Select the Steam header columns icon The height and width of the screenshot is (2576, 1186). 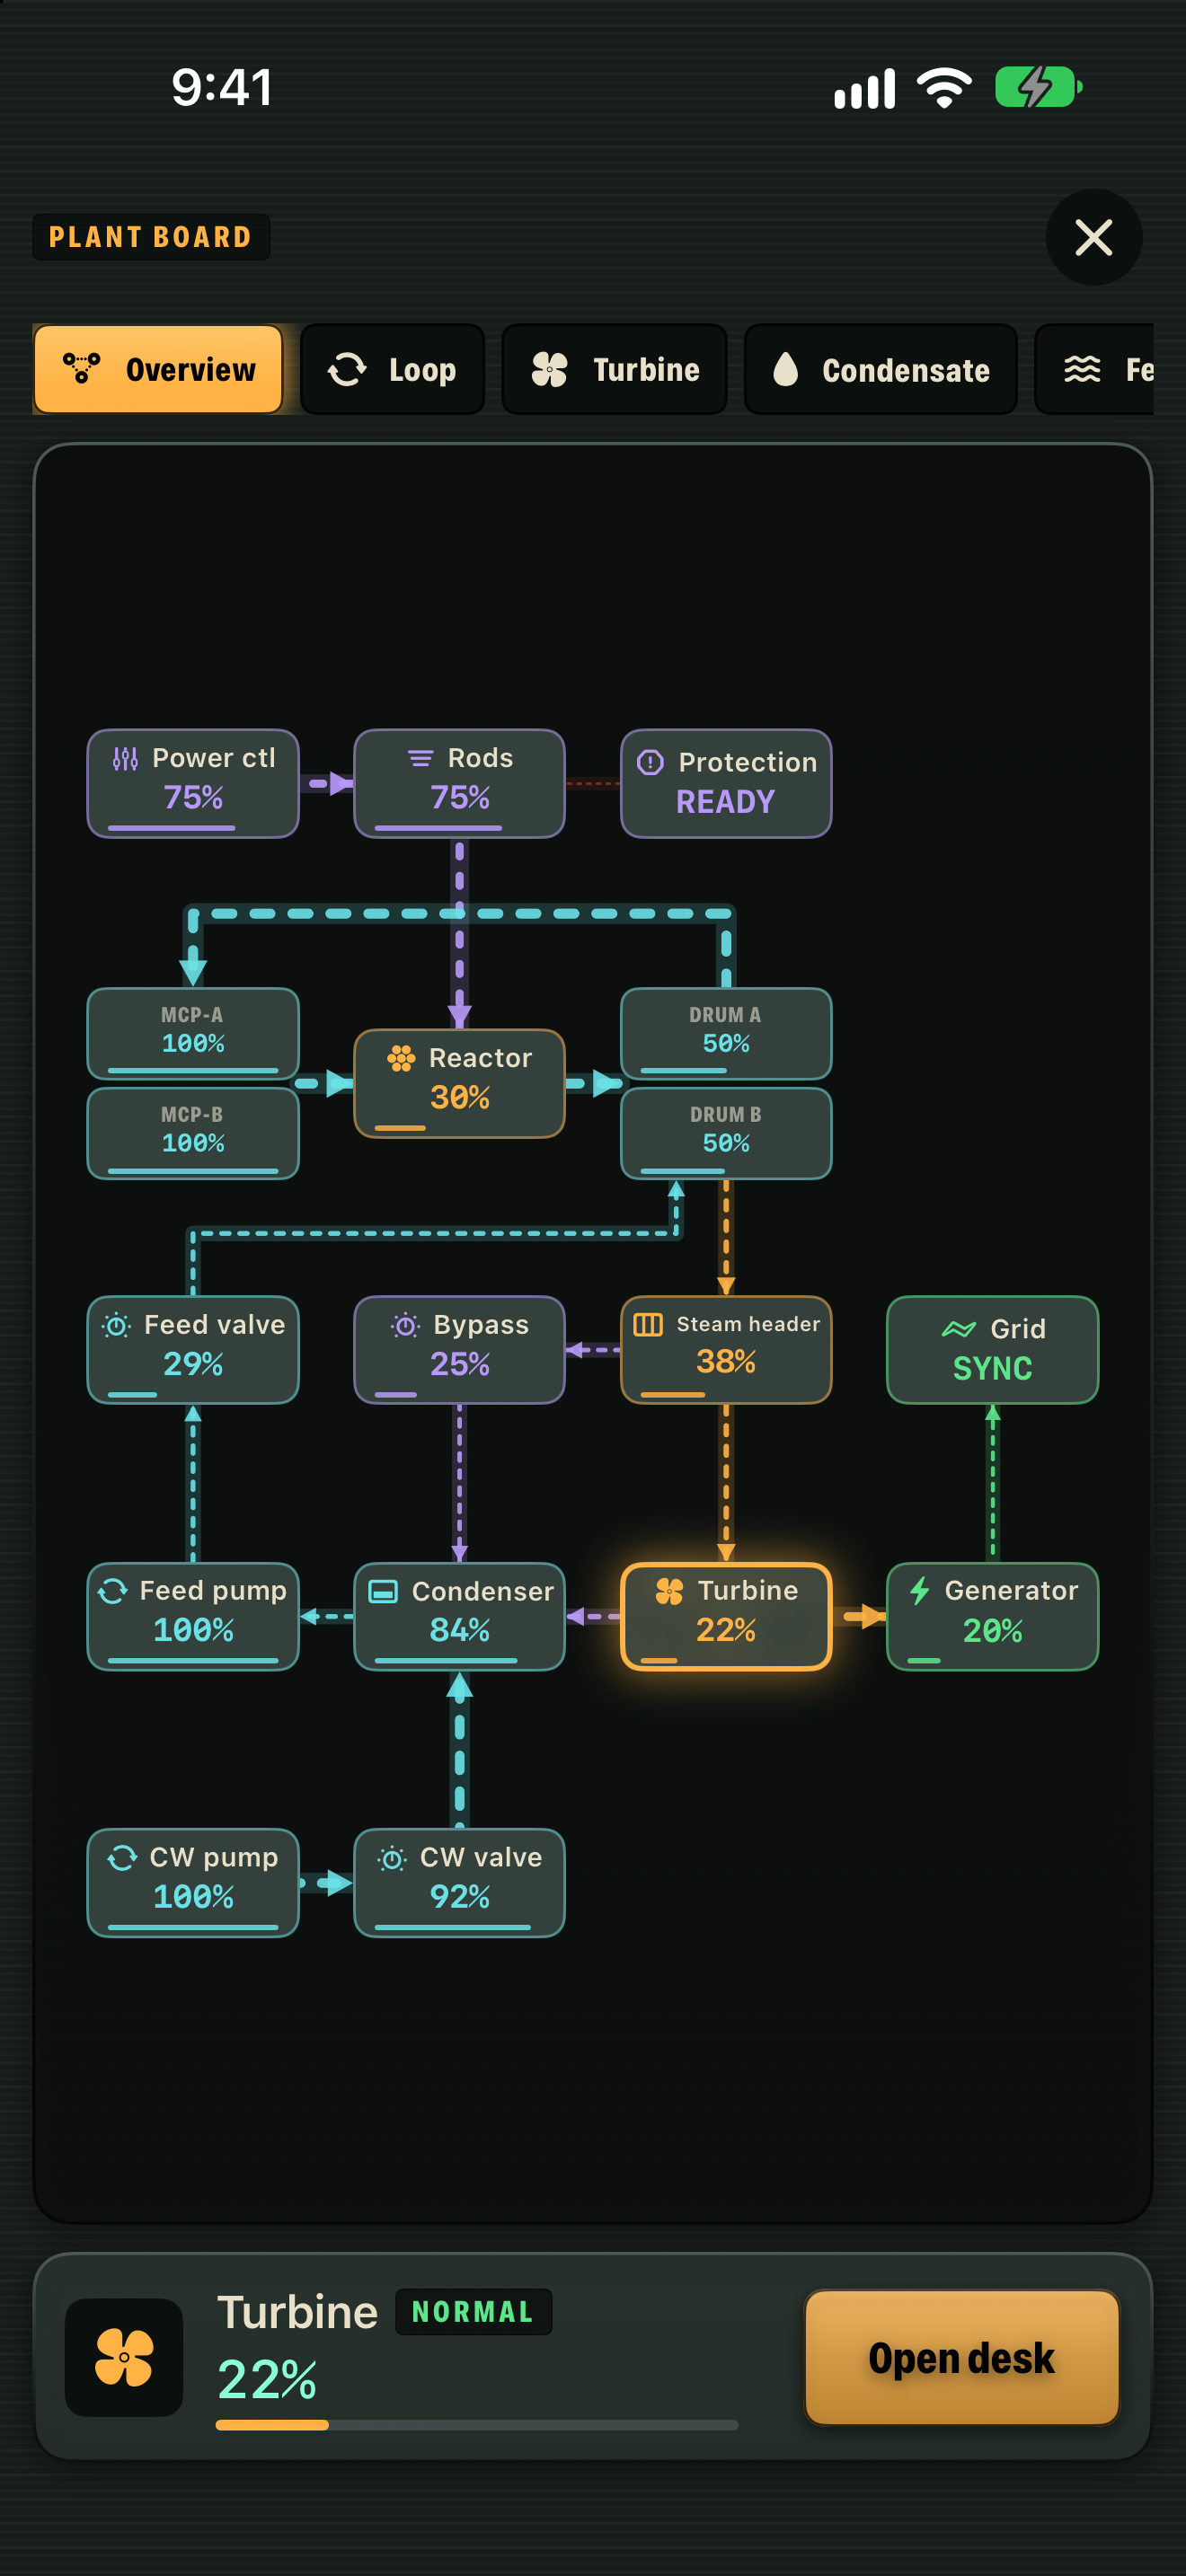coord(648,1324)
